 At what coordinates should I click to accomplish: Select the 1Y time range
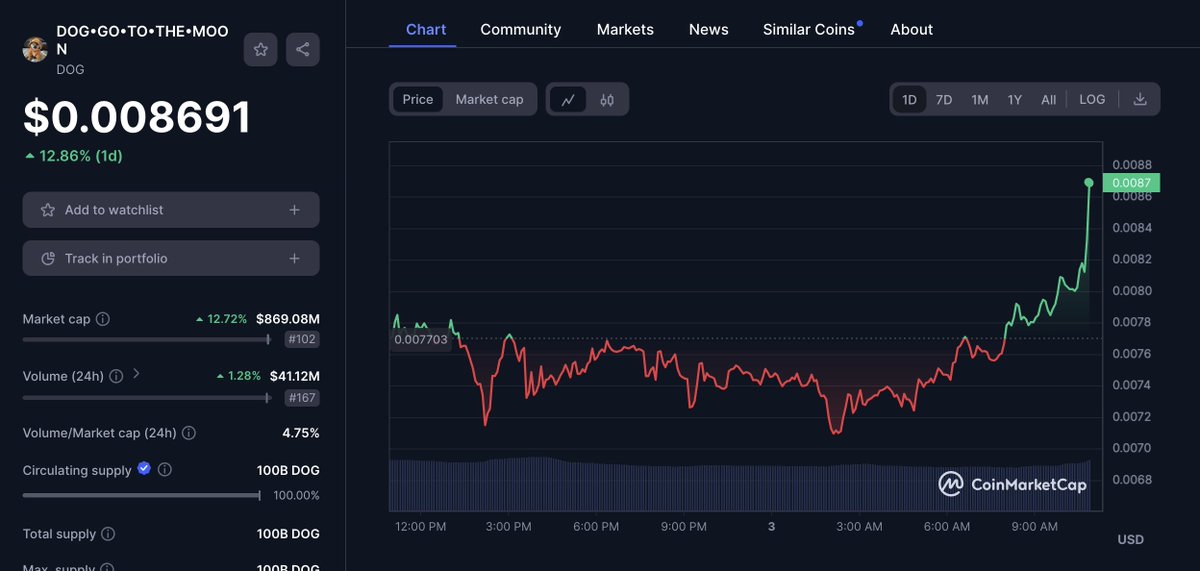[1015, 99]
